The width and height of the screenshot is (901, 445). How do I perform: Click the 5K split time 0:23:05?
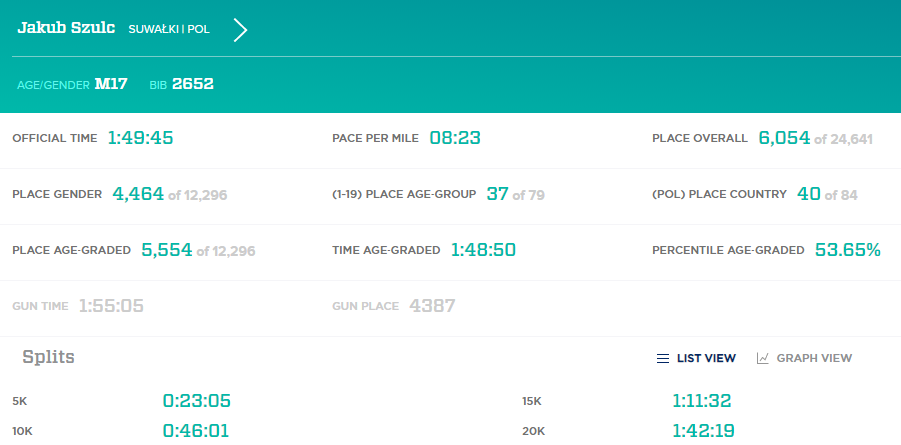click(197, 401)
